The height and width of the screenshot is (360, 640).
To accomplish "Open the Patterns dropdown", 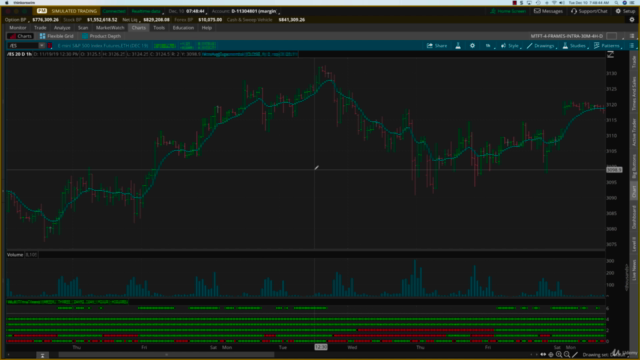I will point(607,46).
